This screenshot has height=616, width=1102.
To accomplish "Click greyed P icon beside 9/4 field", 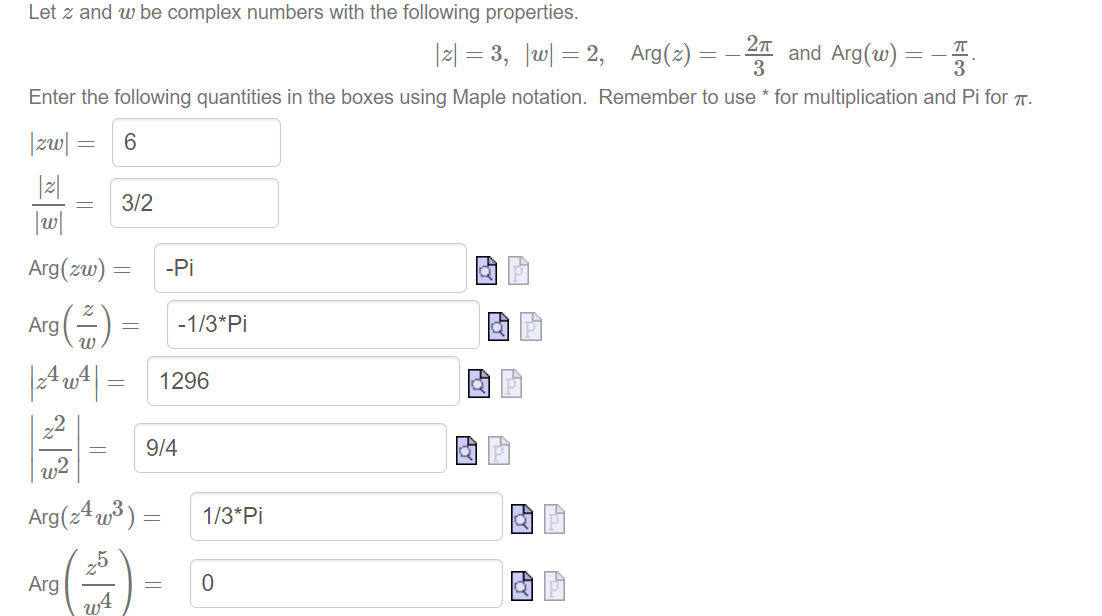I will point(497,450).
